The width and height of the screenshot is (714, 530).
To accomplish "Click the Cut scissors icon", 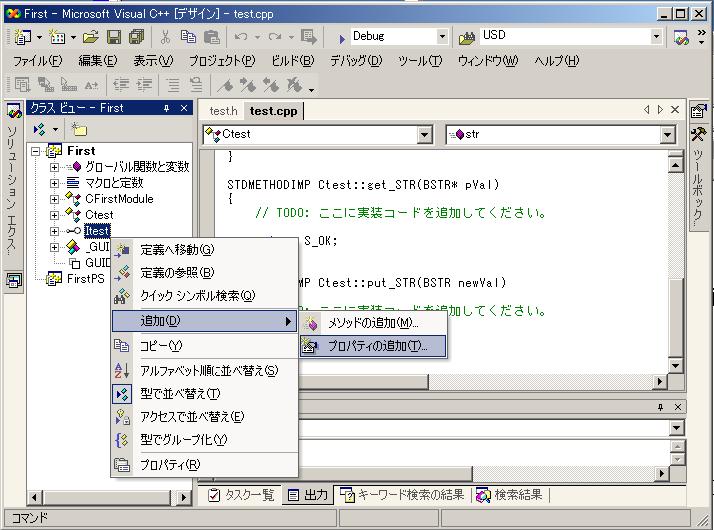I will (165, 37).
